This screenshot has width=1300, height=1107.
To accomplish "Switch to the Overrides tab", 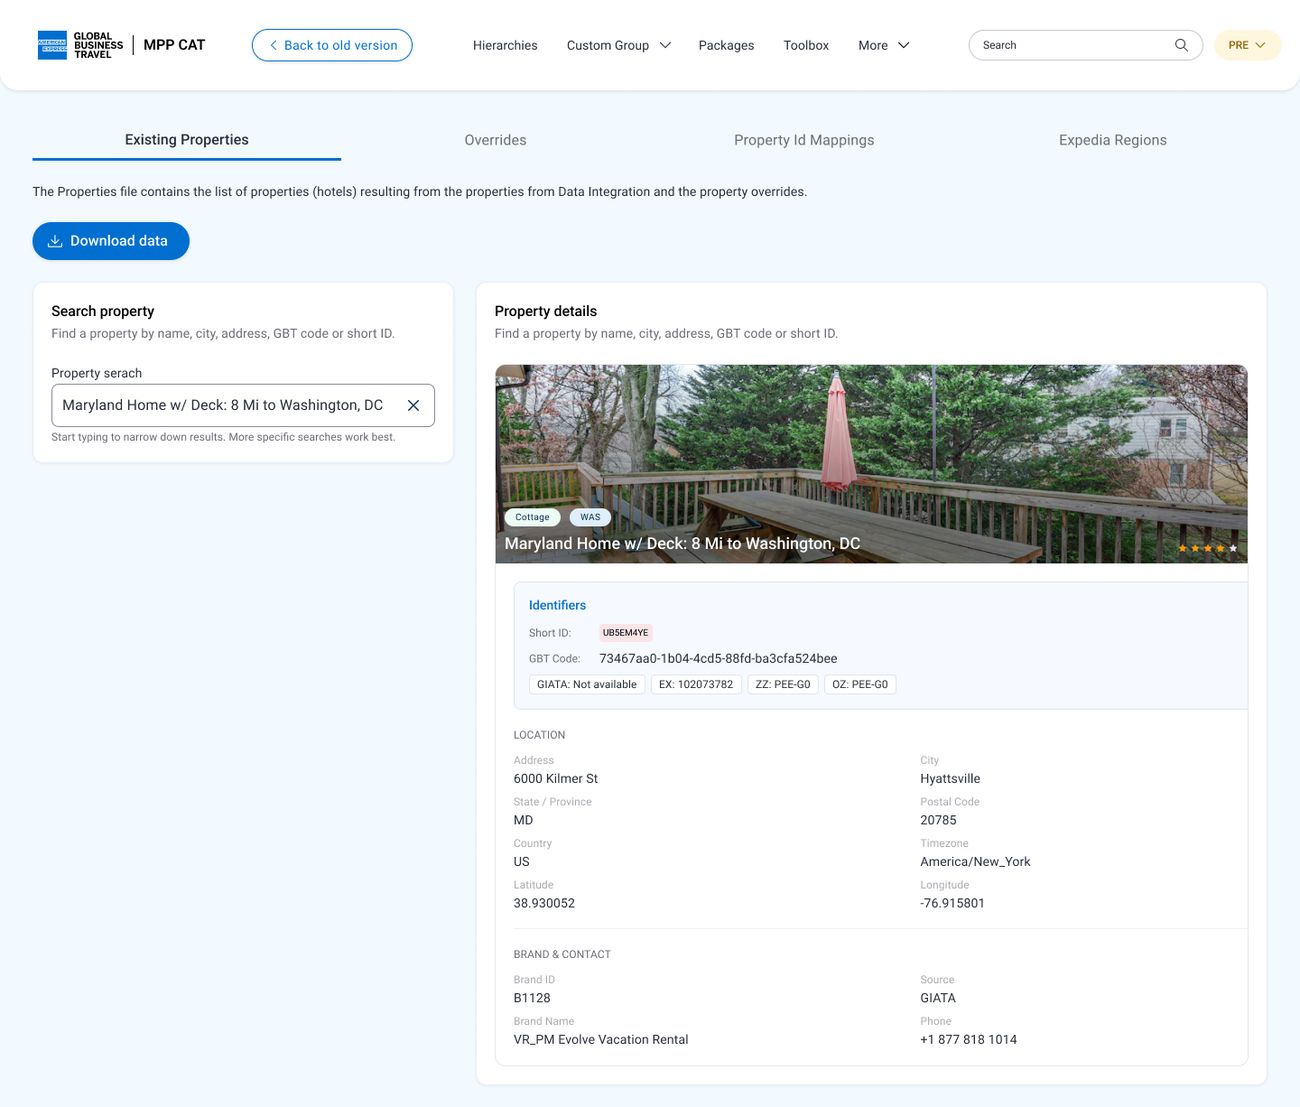I will tap(495, 140).
